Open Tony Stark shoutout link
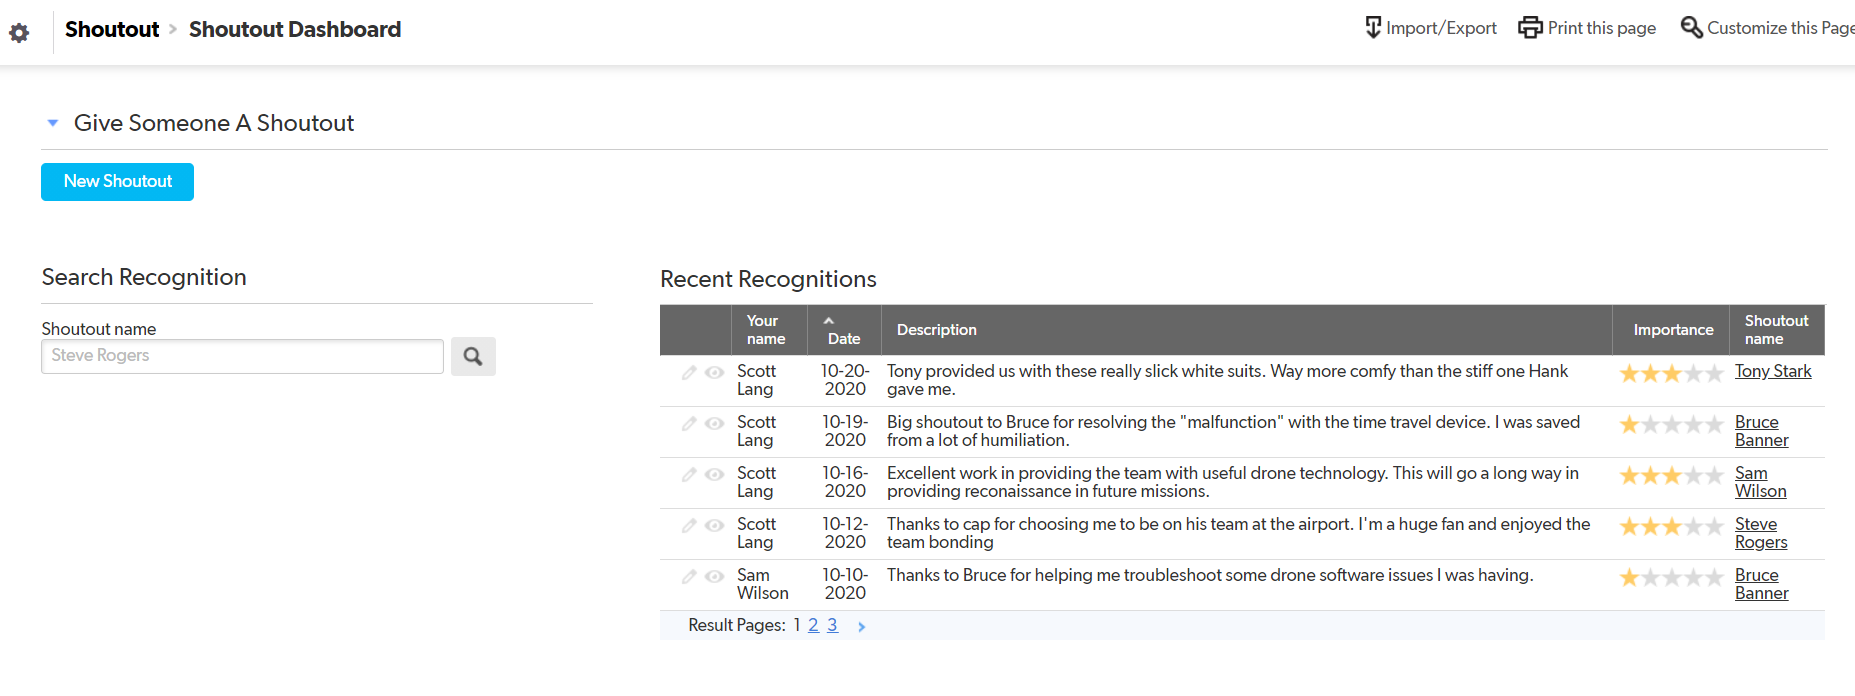 1772,372
